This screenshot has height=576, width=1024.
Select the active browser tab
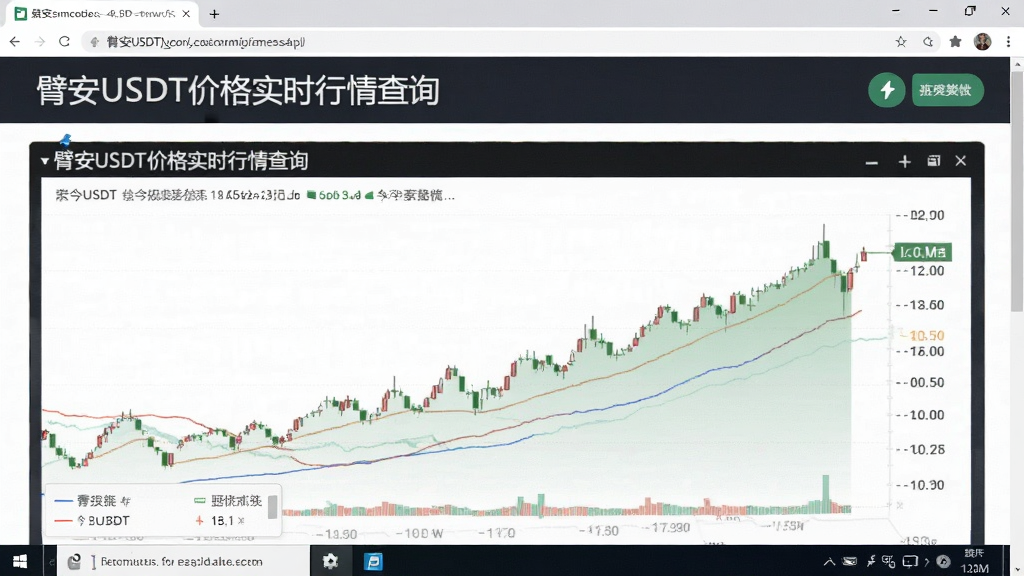coord(103,14)
